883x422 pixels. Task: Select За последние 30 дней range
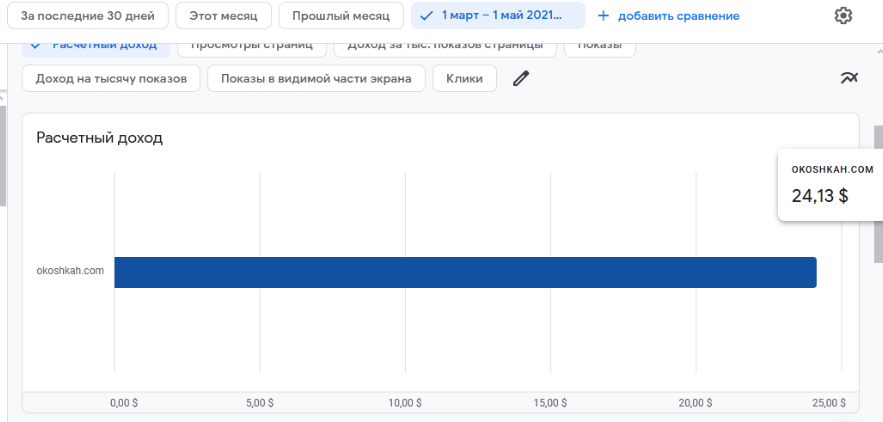88,16
